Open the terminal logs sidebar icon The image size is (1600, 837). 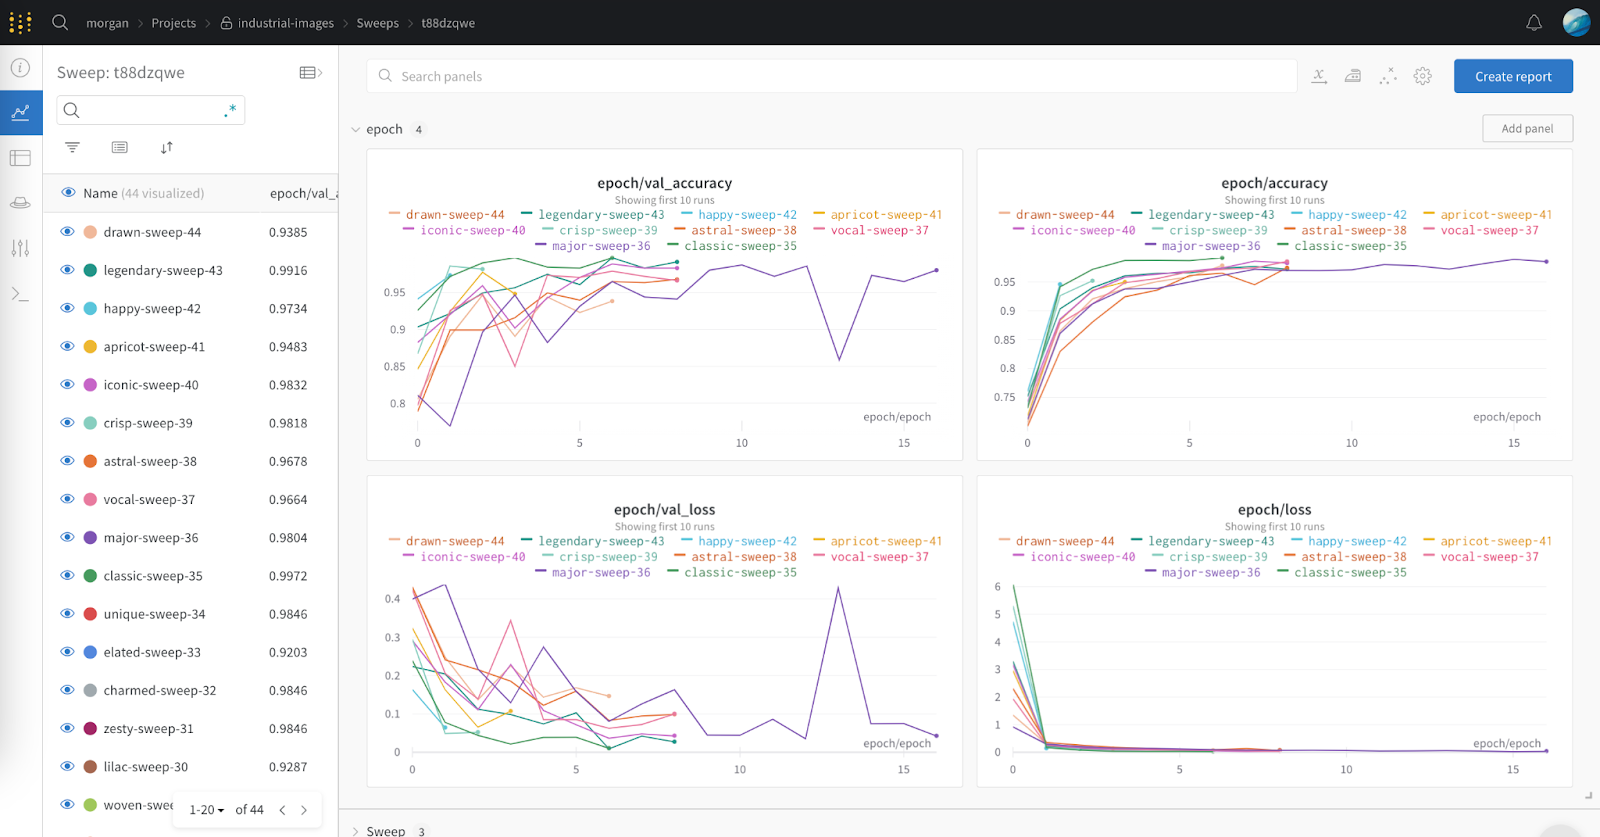tap(20, 294)
